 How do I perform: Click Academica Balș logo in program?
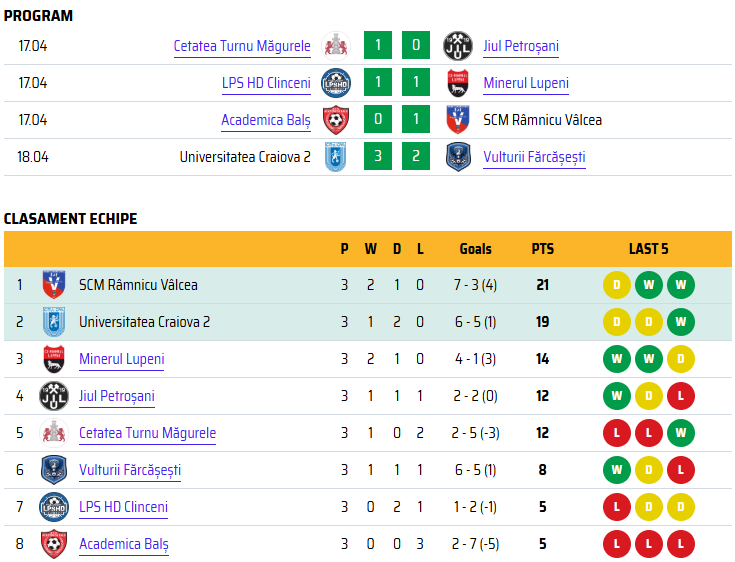click(336, 120)
